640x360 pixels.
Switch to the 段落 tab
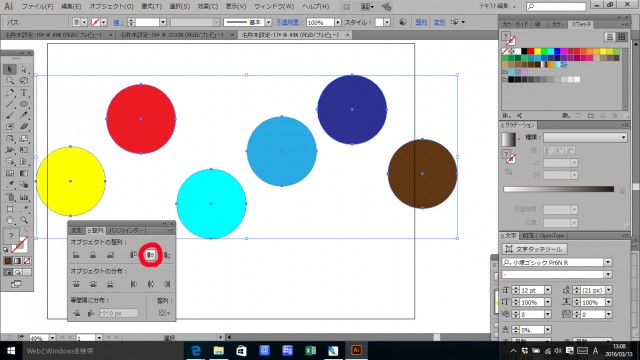[528, 236]
